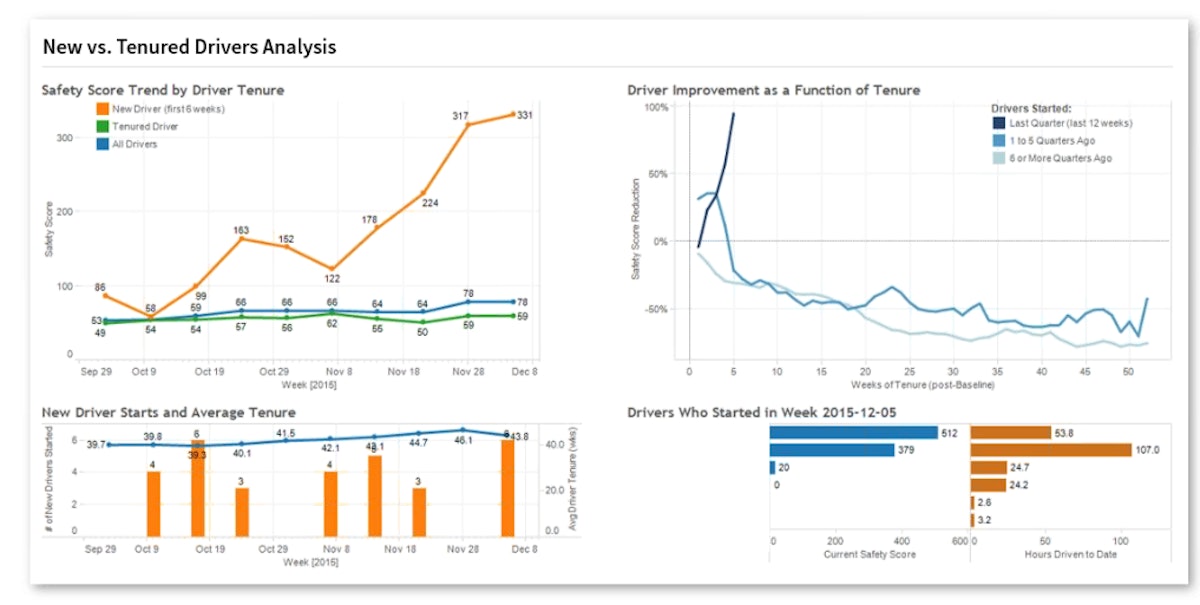This screenshot has height=605, width=1200.
Task: Select the orange line peak labeled 163
Action: tap(241, 238)
